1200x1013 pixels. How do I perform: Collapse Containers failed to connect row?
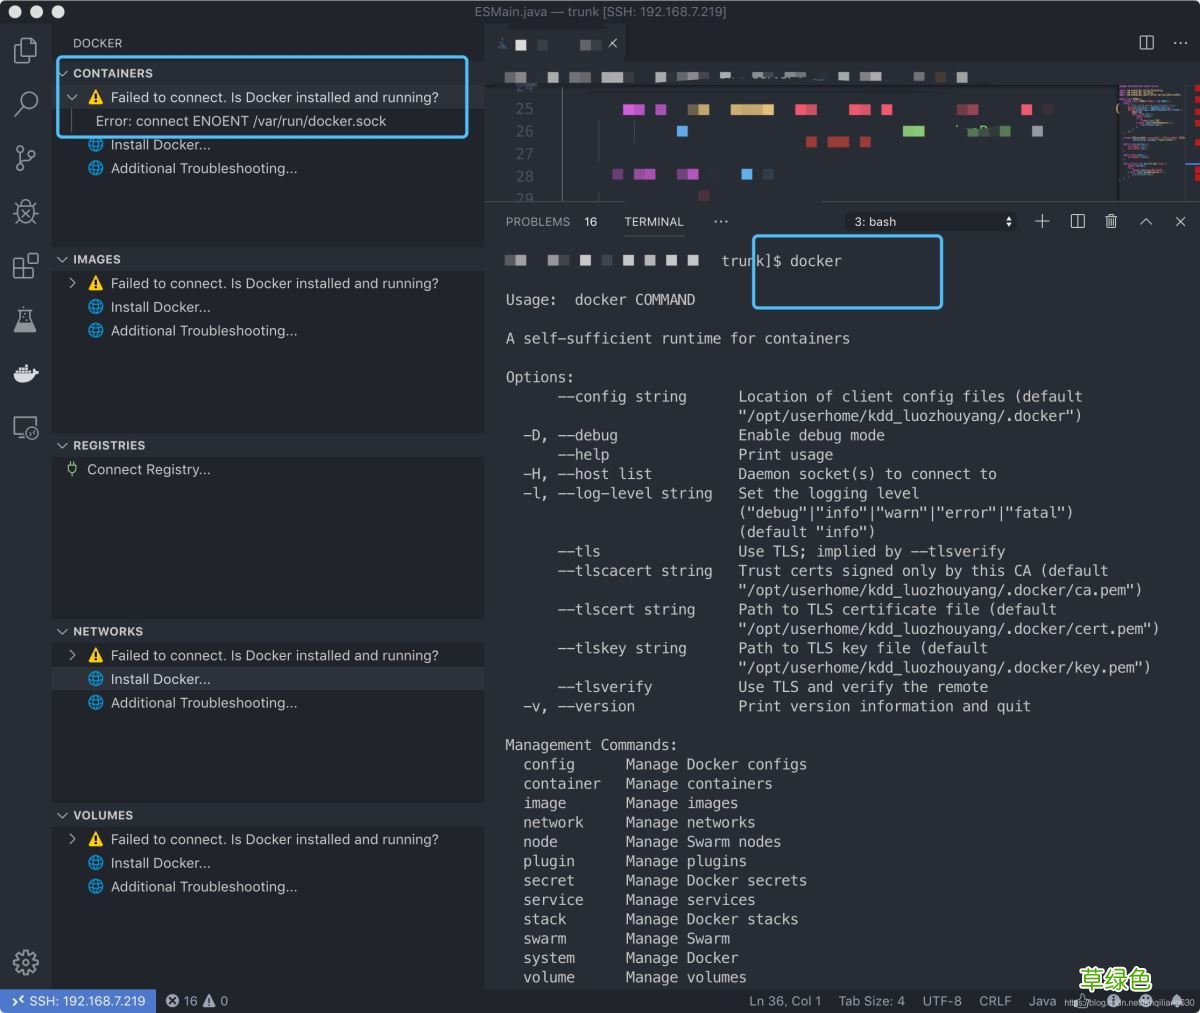[x=72, y=97]
